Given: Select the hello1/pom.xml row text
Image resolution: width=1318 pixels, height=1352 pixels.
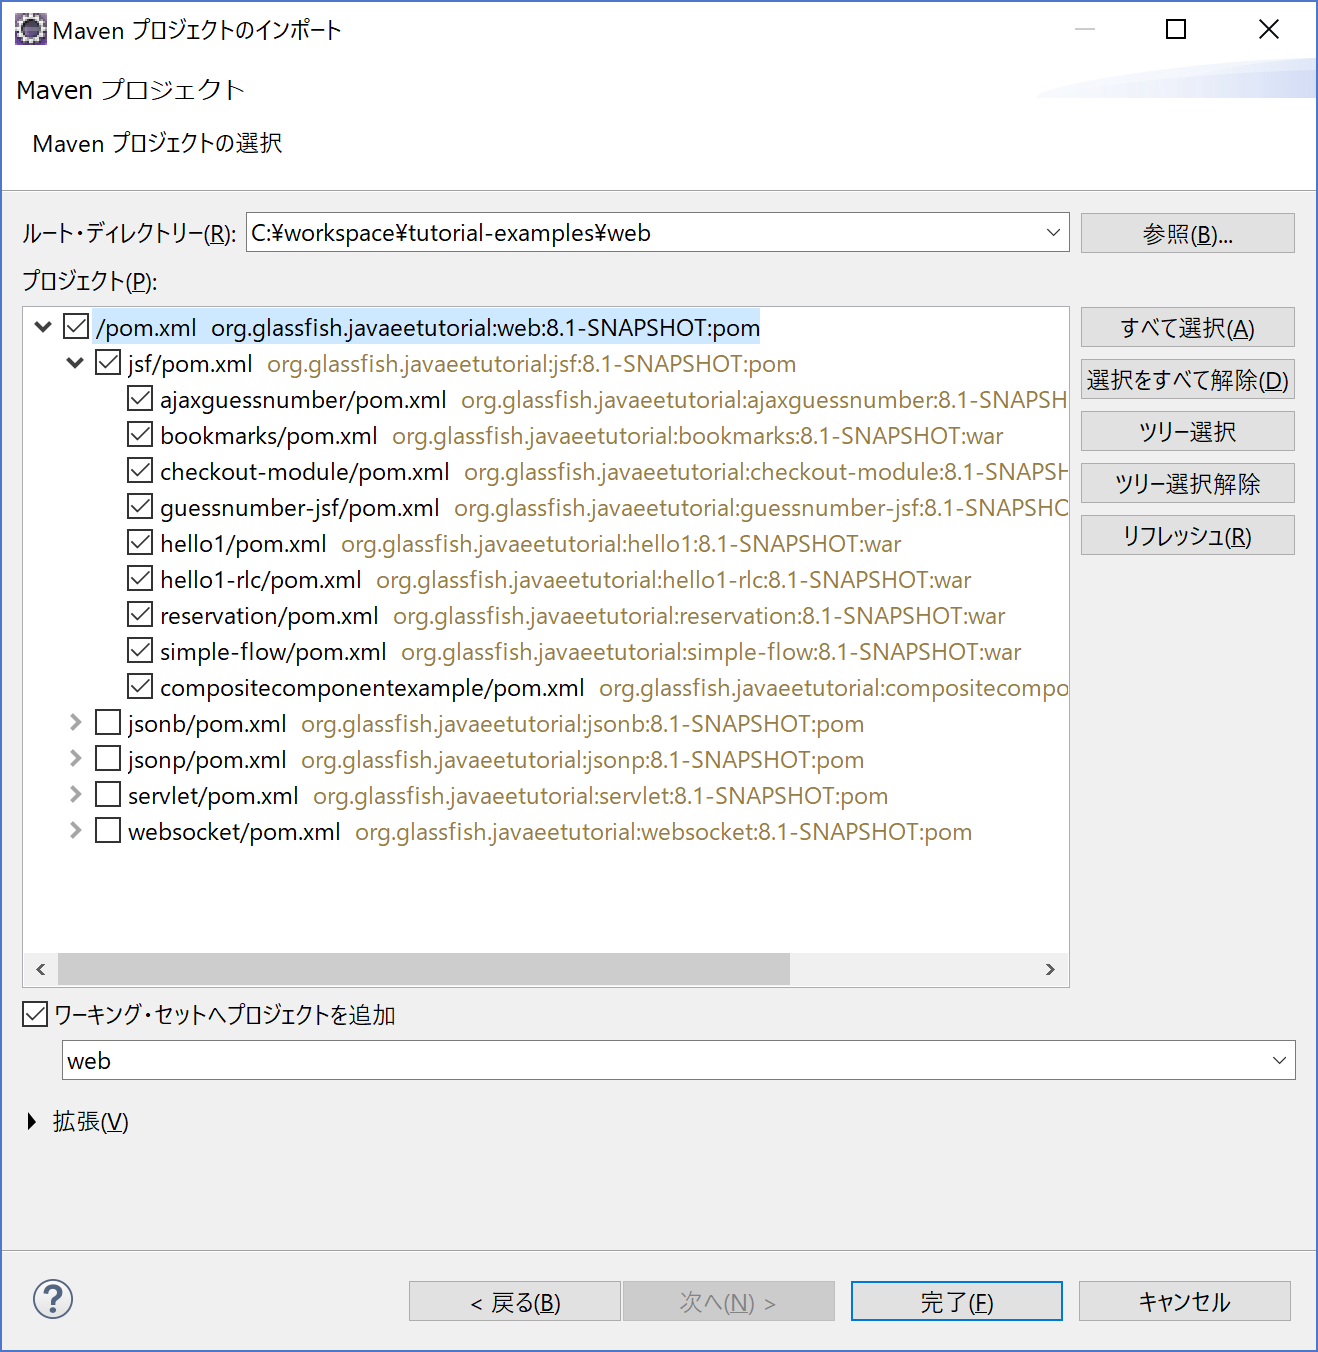Looking at the screenshot, I should click(x=531, y=543).
